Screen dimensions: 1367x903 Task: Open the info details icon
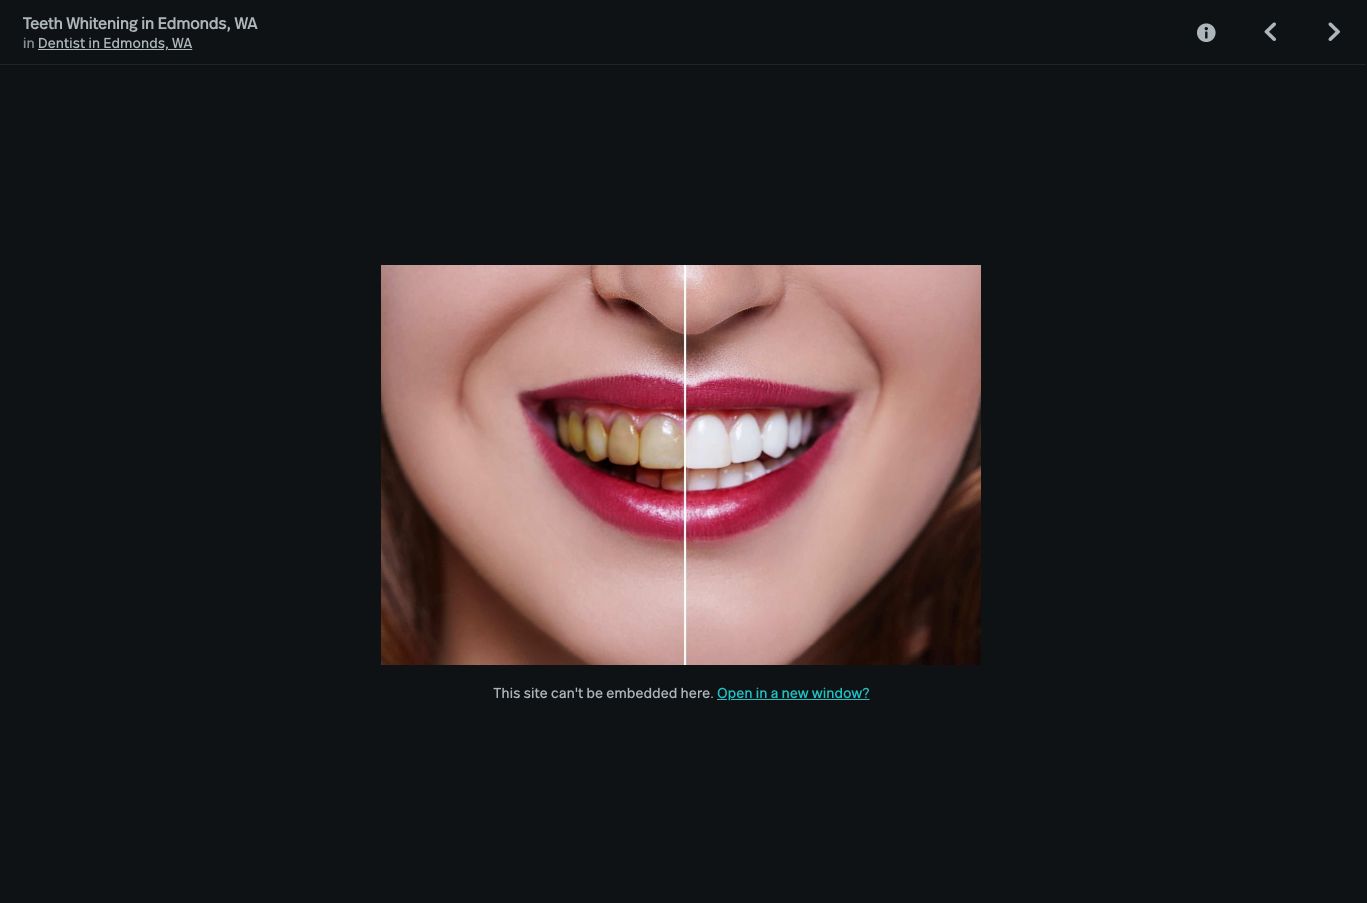tap(1206, 33)
